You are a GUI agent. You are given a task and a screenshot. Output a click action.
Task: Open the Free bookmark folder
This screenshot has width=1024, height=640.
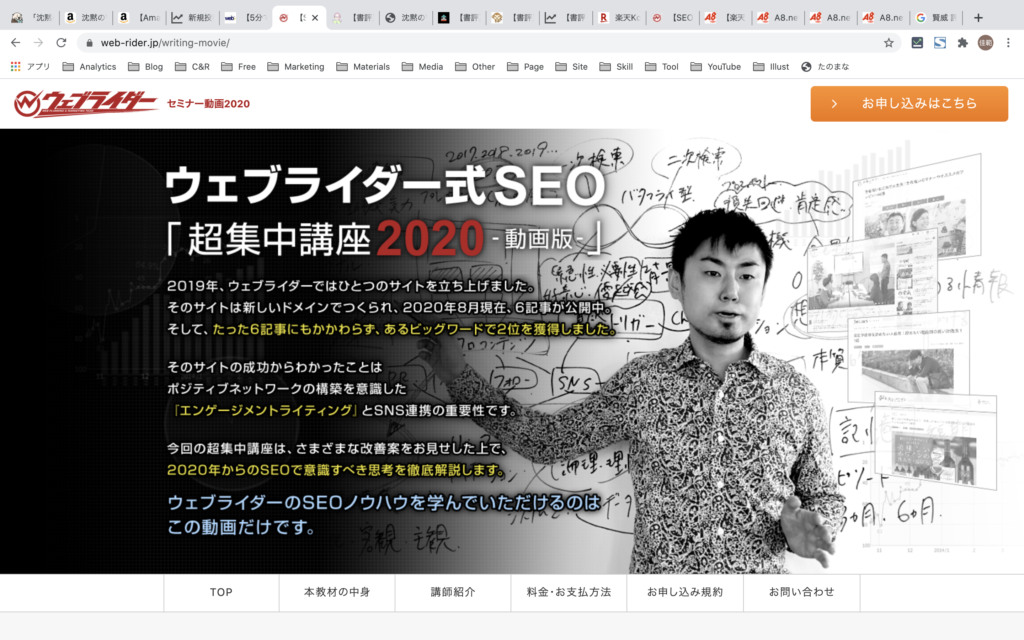click(238, 67)
